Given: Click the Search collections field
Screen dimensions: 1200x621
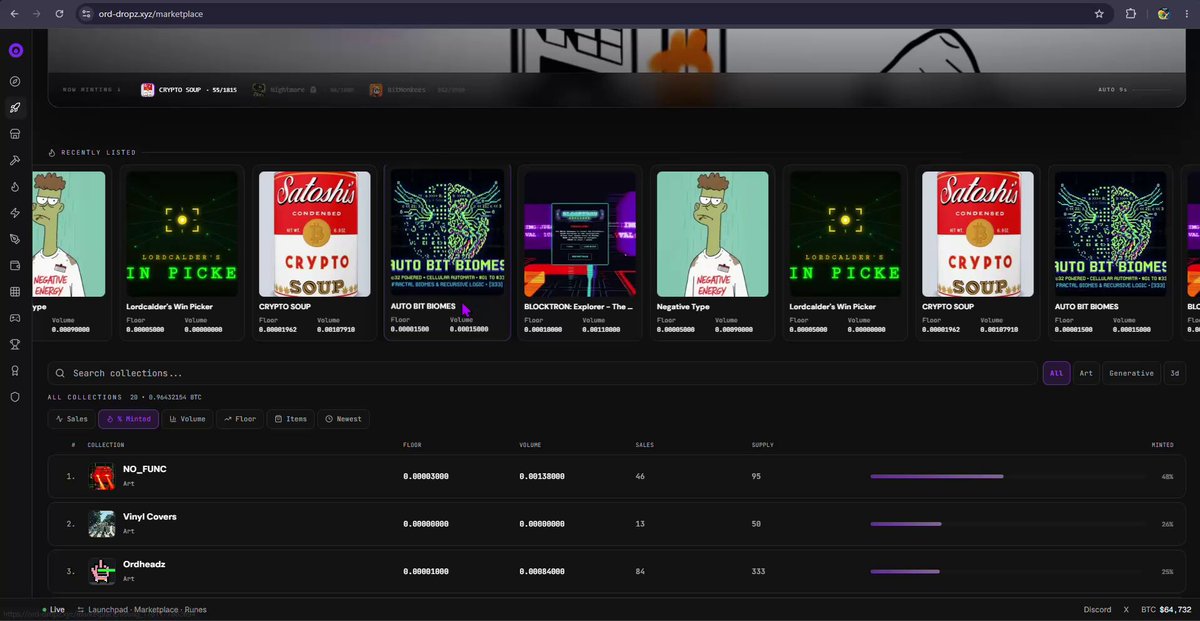Looking at the screenshot, I should (x=542, y=373).
